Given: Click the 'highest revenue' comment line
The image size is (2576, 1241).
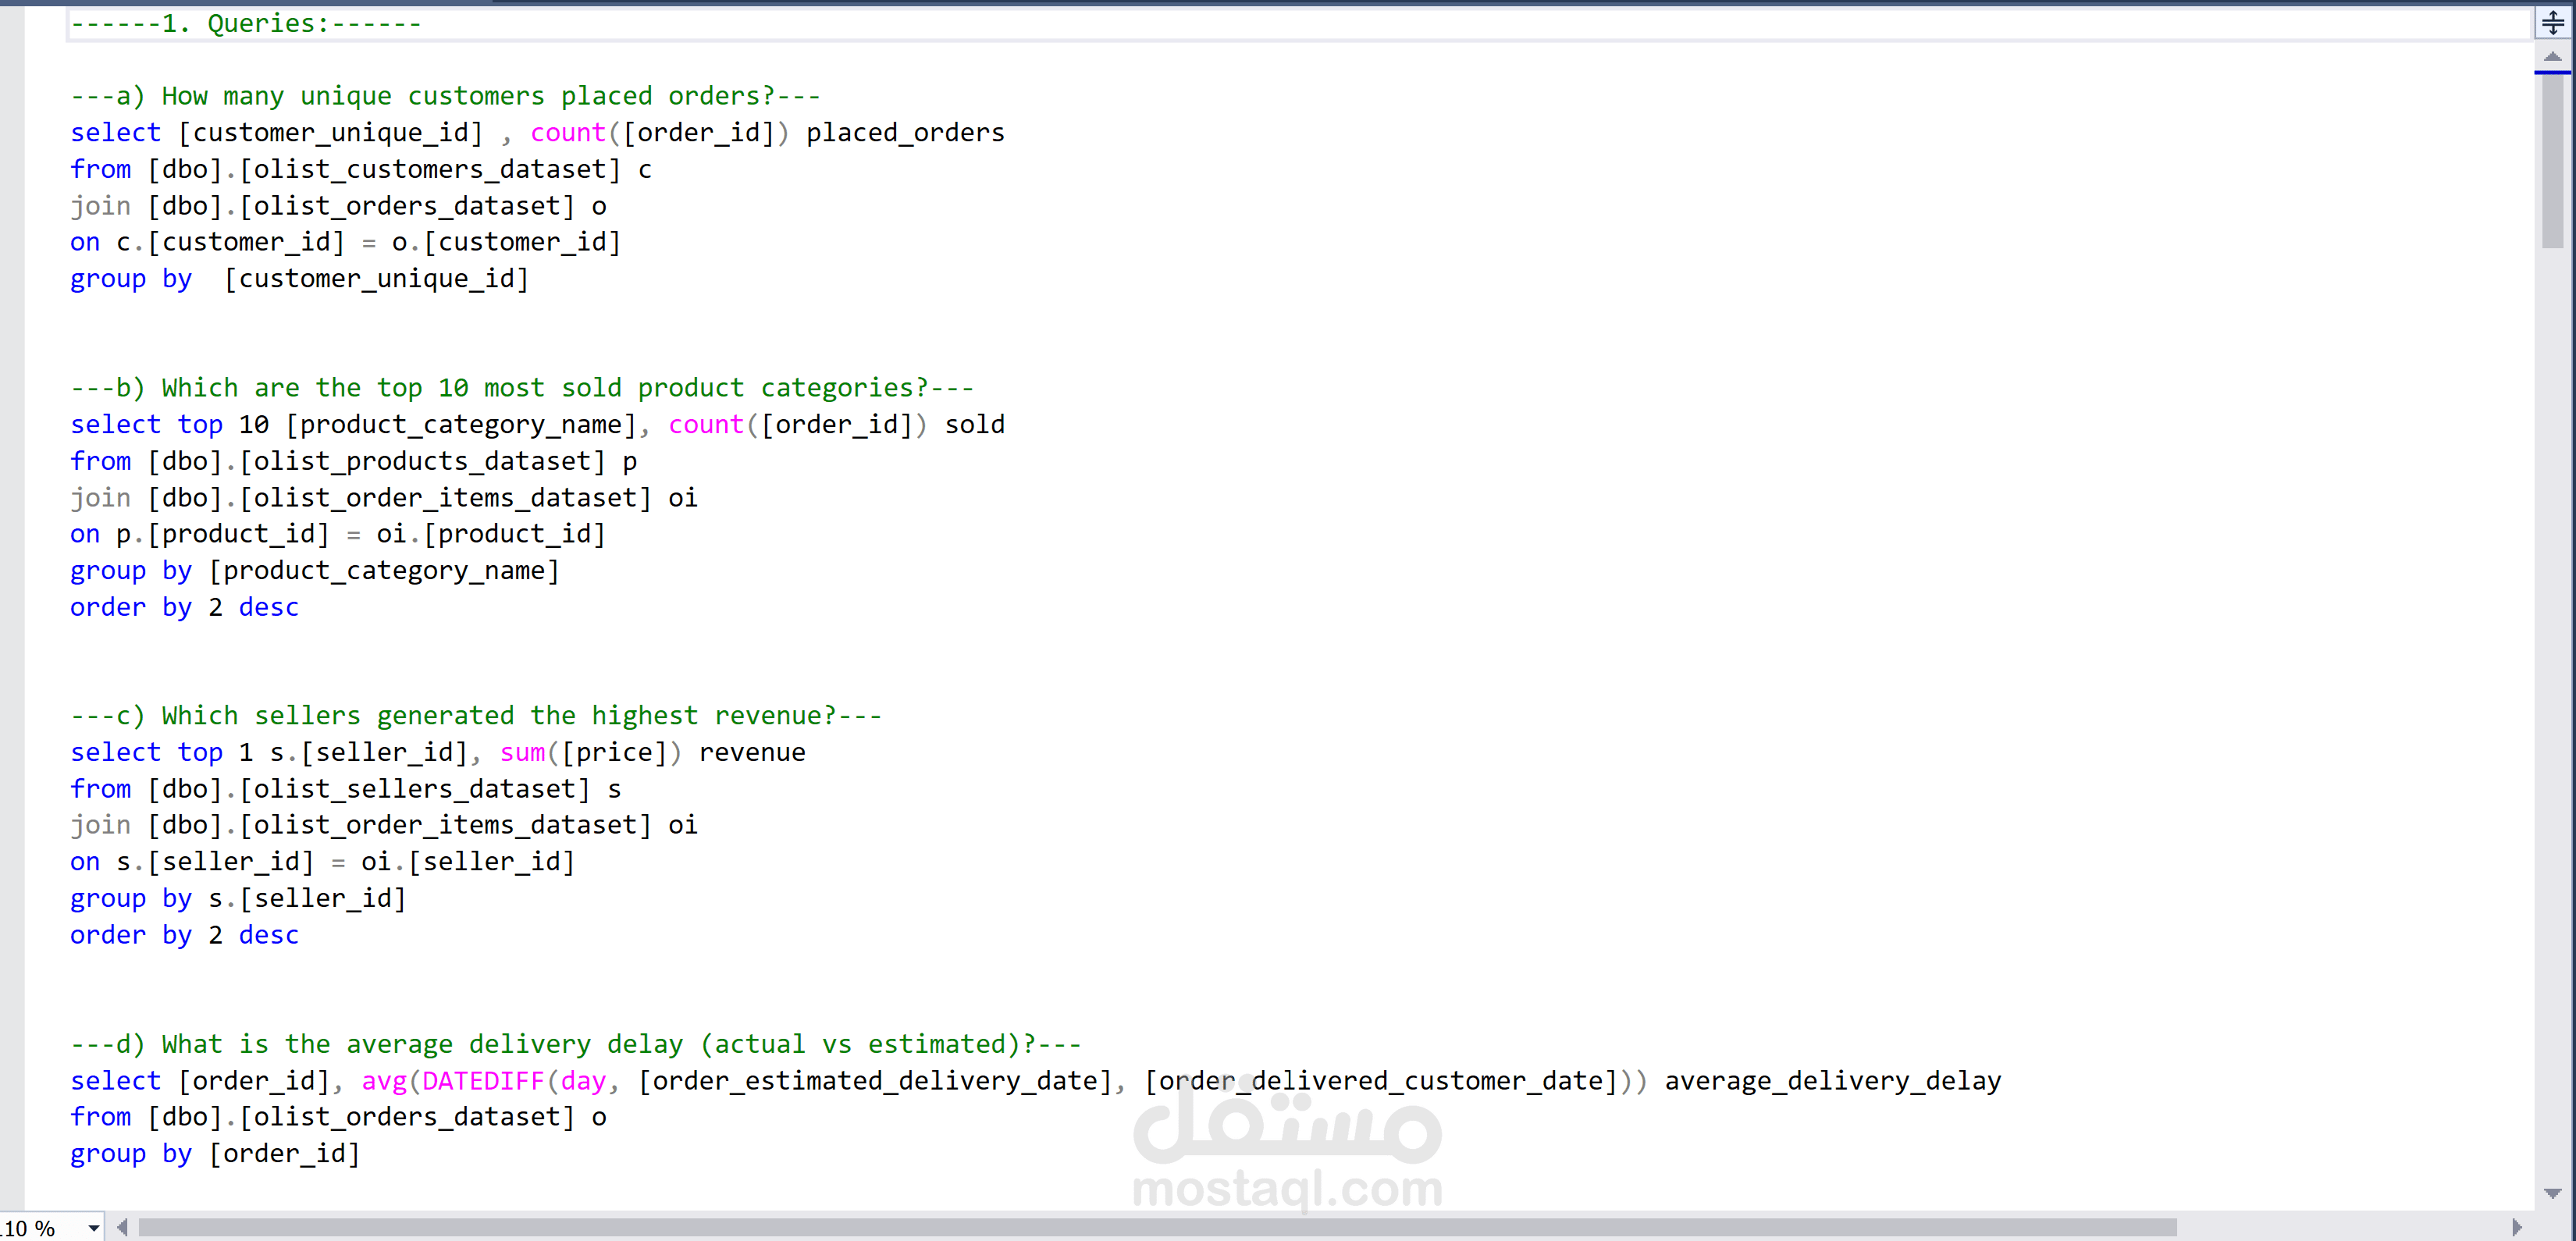Looking at the screenshot, I should pos(475,716).
